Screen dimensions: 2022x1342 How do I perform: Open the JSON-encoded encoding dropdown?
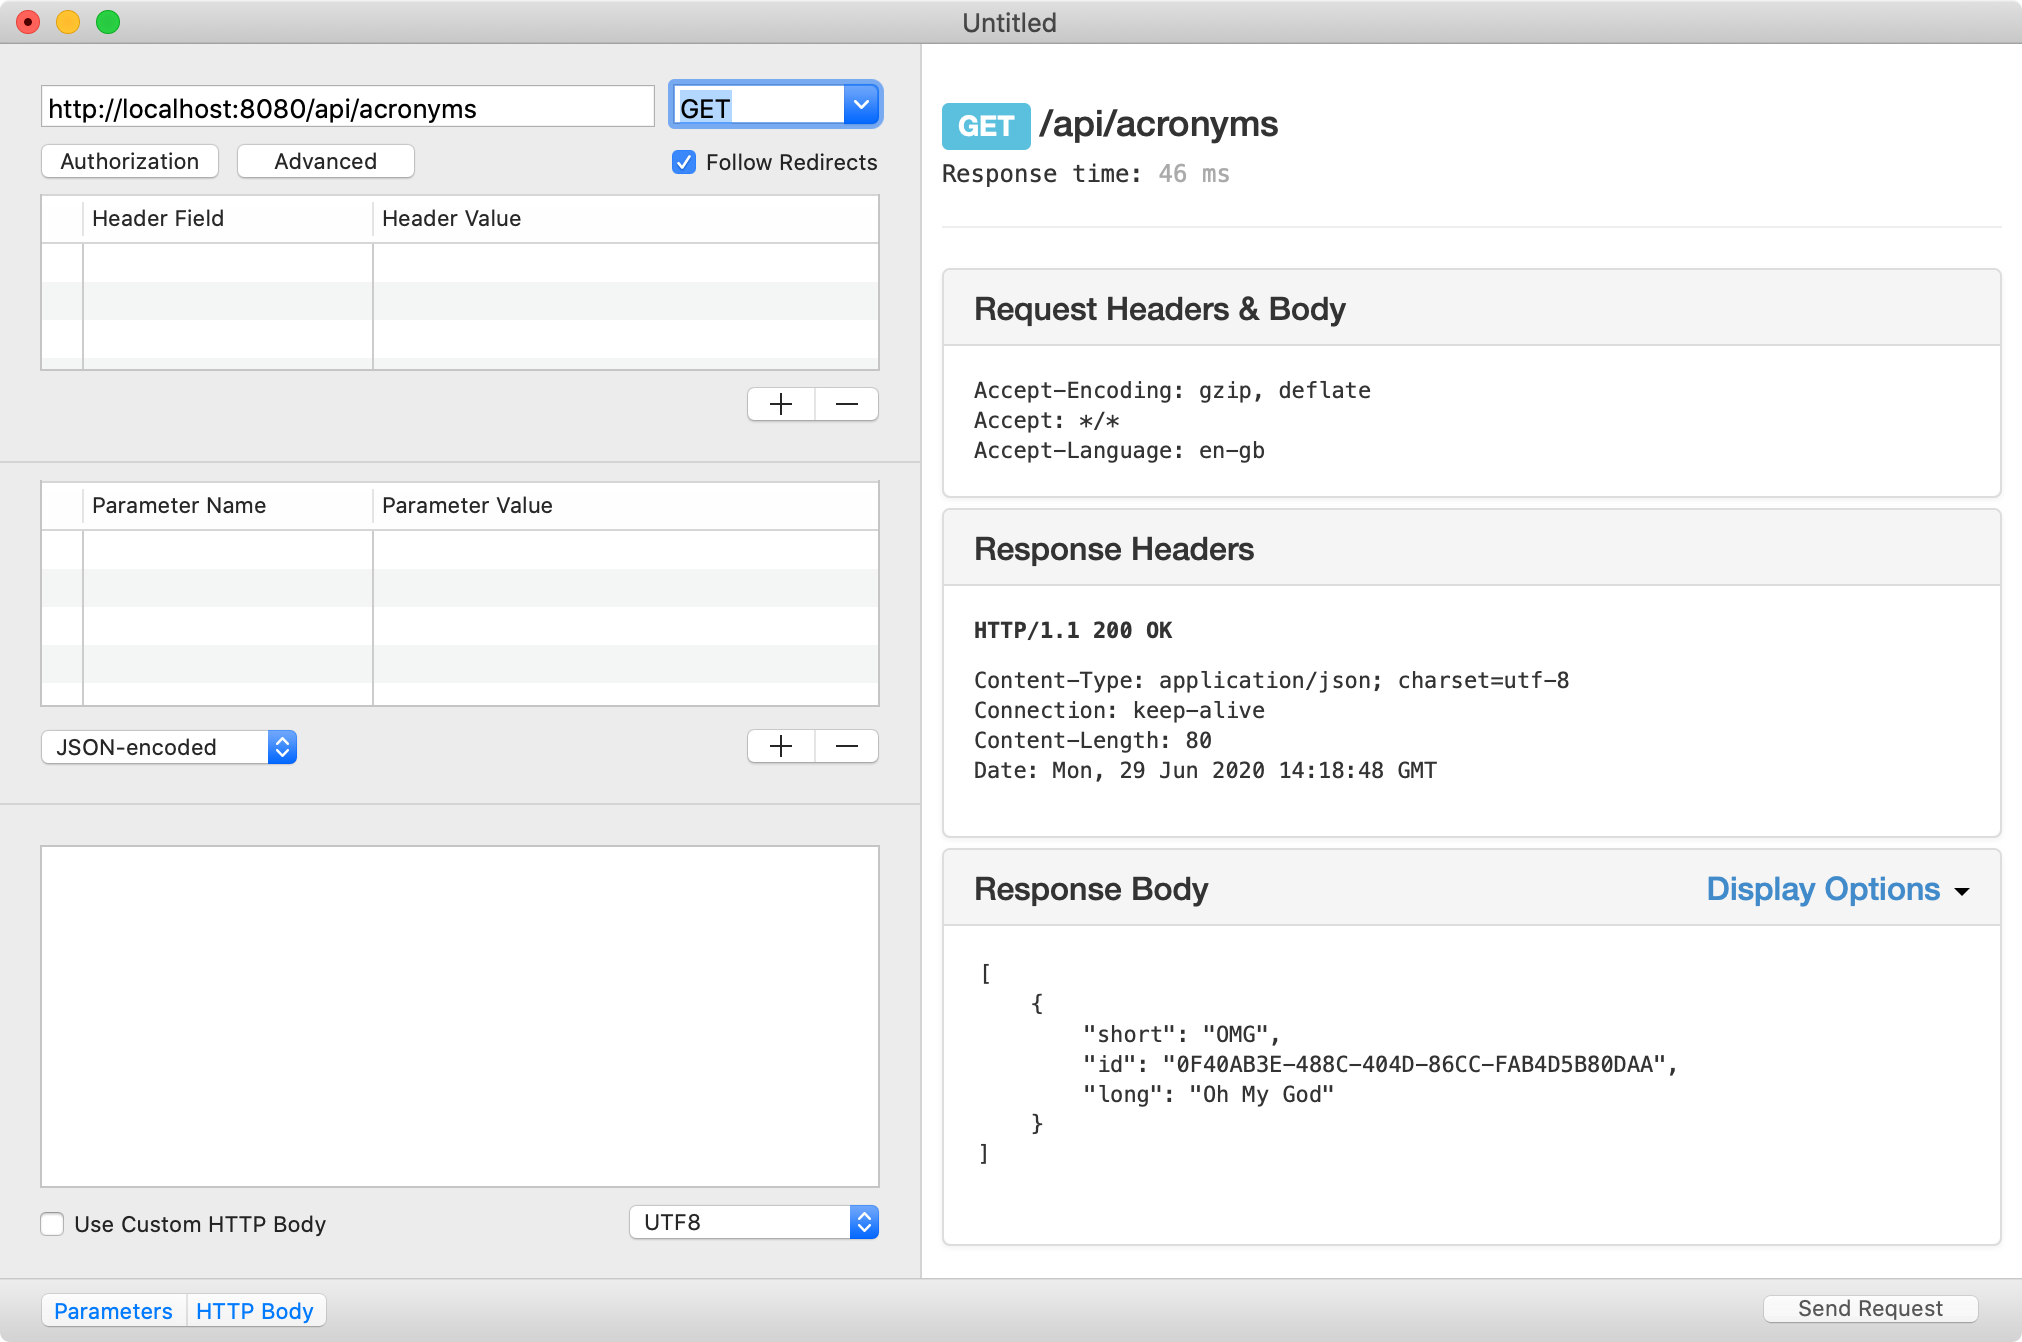pyautogui.click(x=169, y=747)
